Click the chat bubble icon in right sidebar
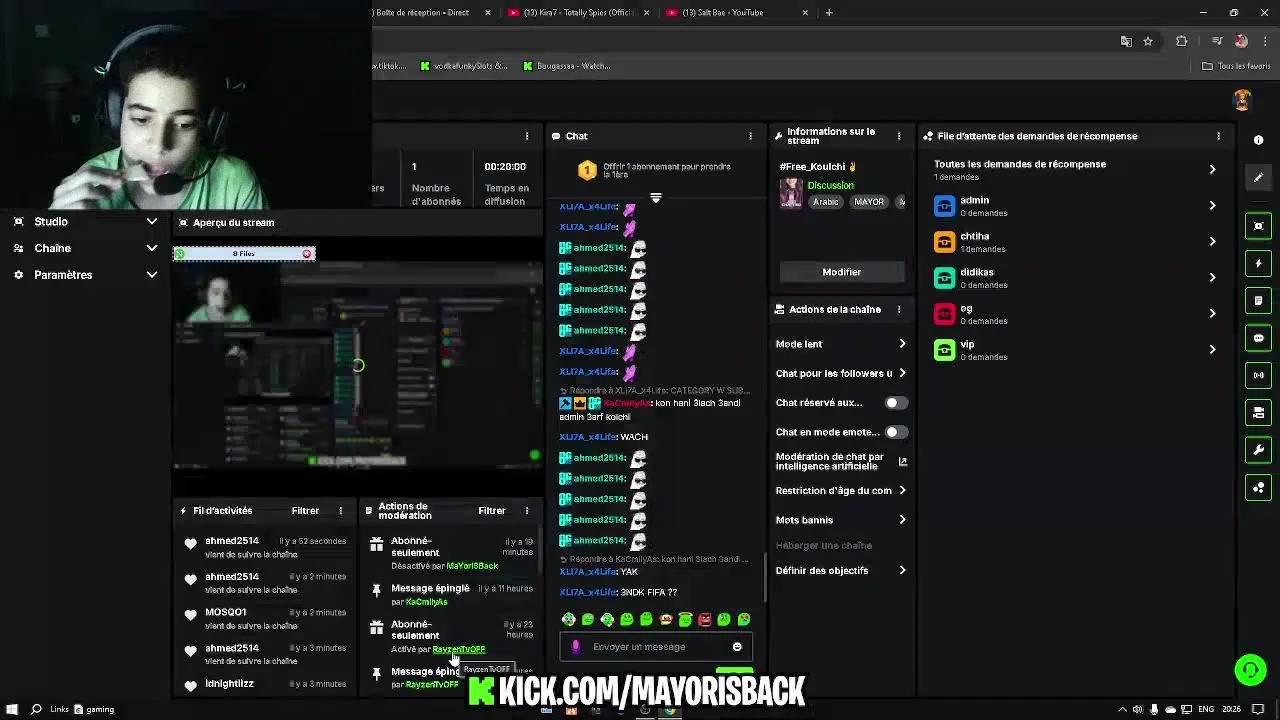The height and width of the screenshot is (720, 1280). 1258,338
